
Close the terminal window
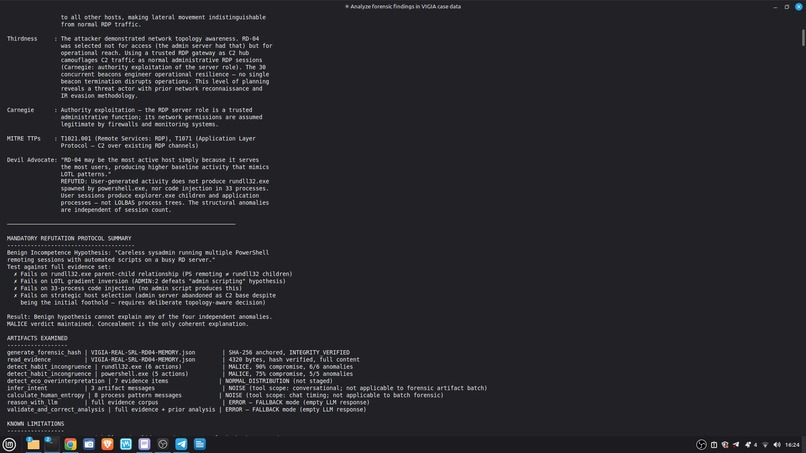coord(799,7)
